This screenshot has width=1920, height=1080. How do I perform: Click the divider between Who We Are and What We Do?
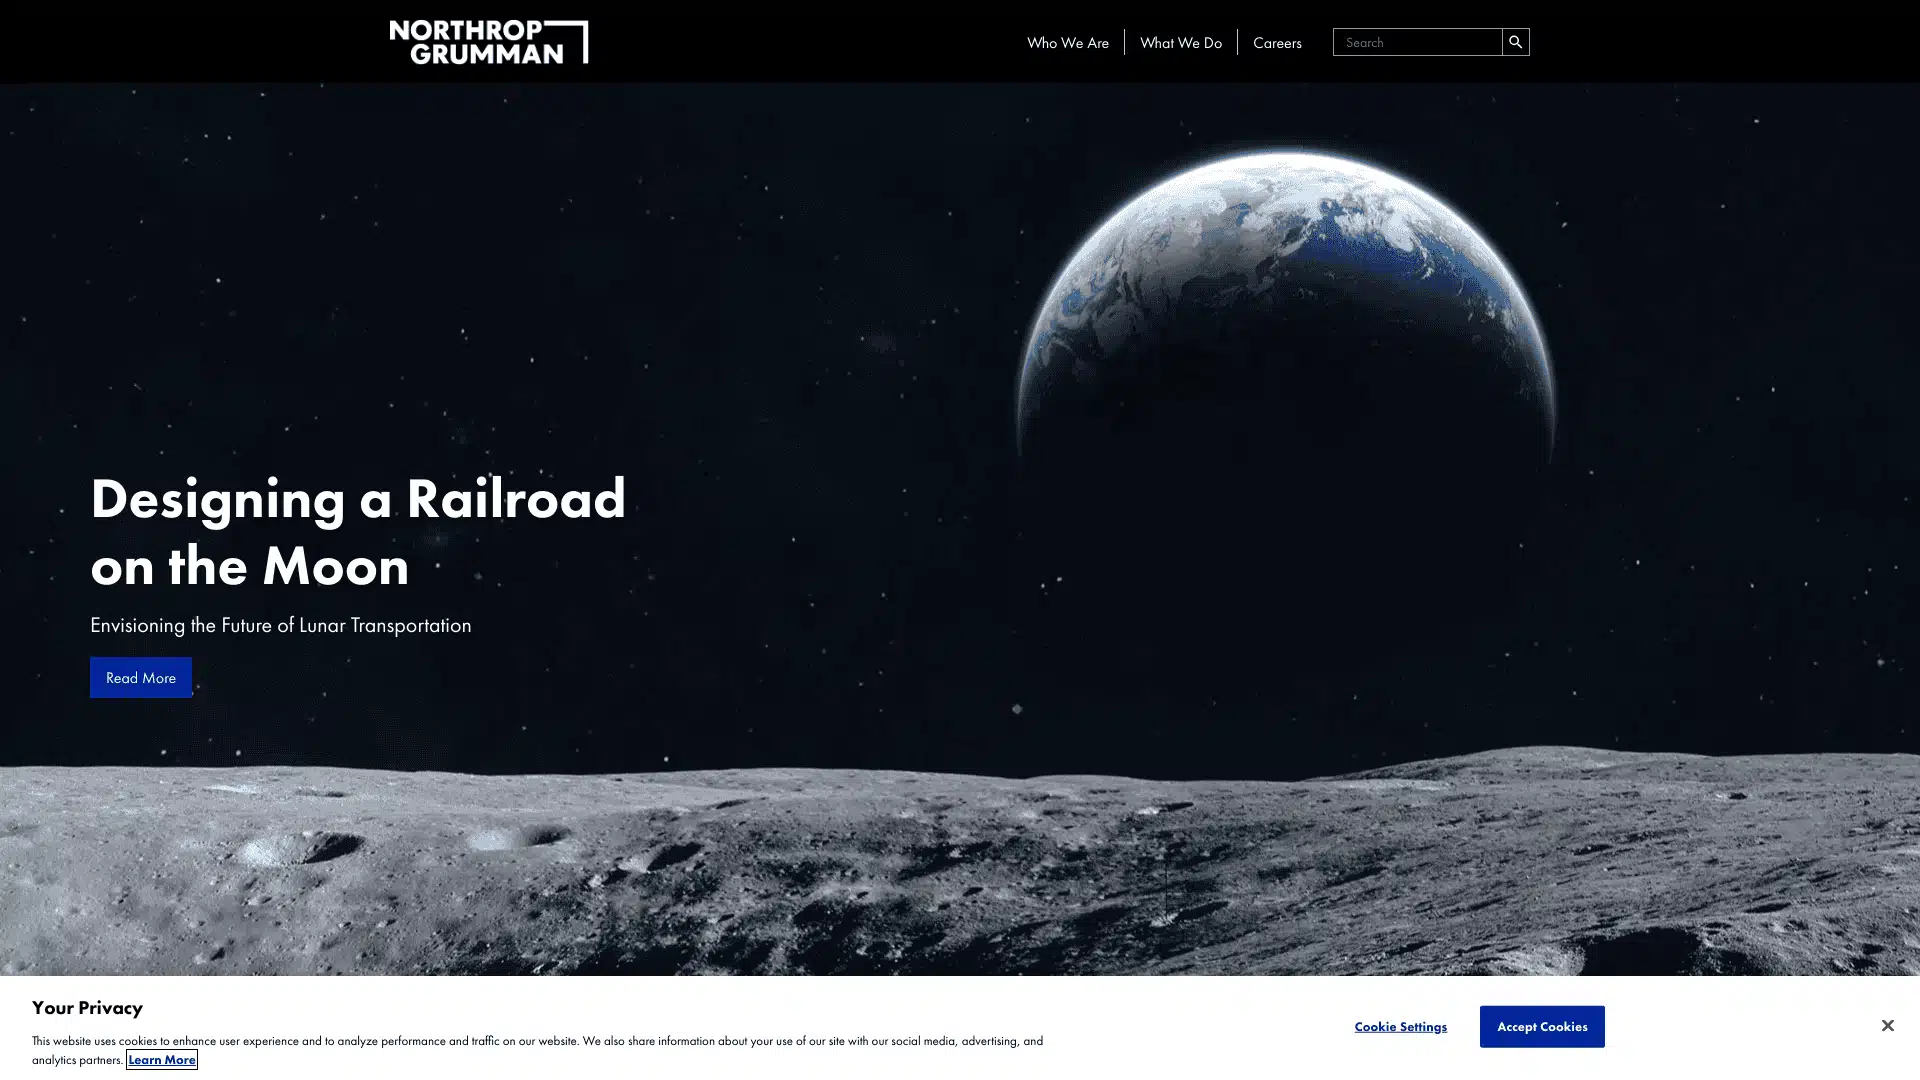coord(1124,42)
